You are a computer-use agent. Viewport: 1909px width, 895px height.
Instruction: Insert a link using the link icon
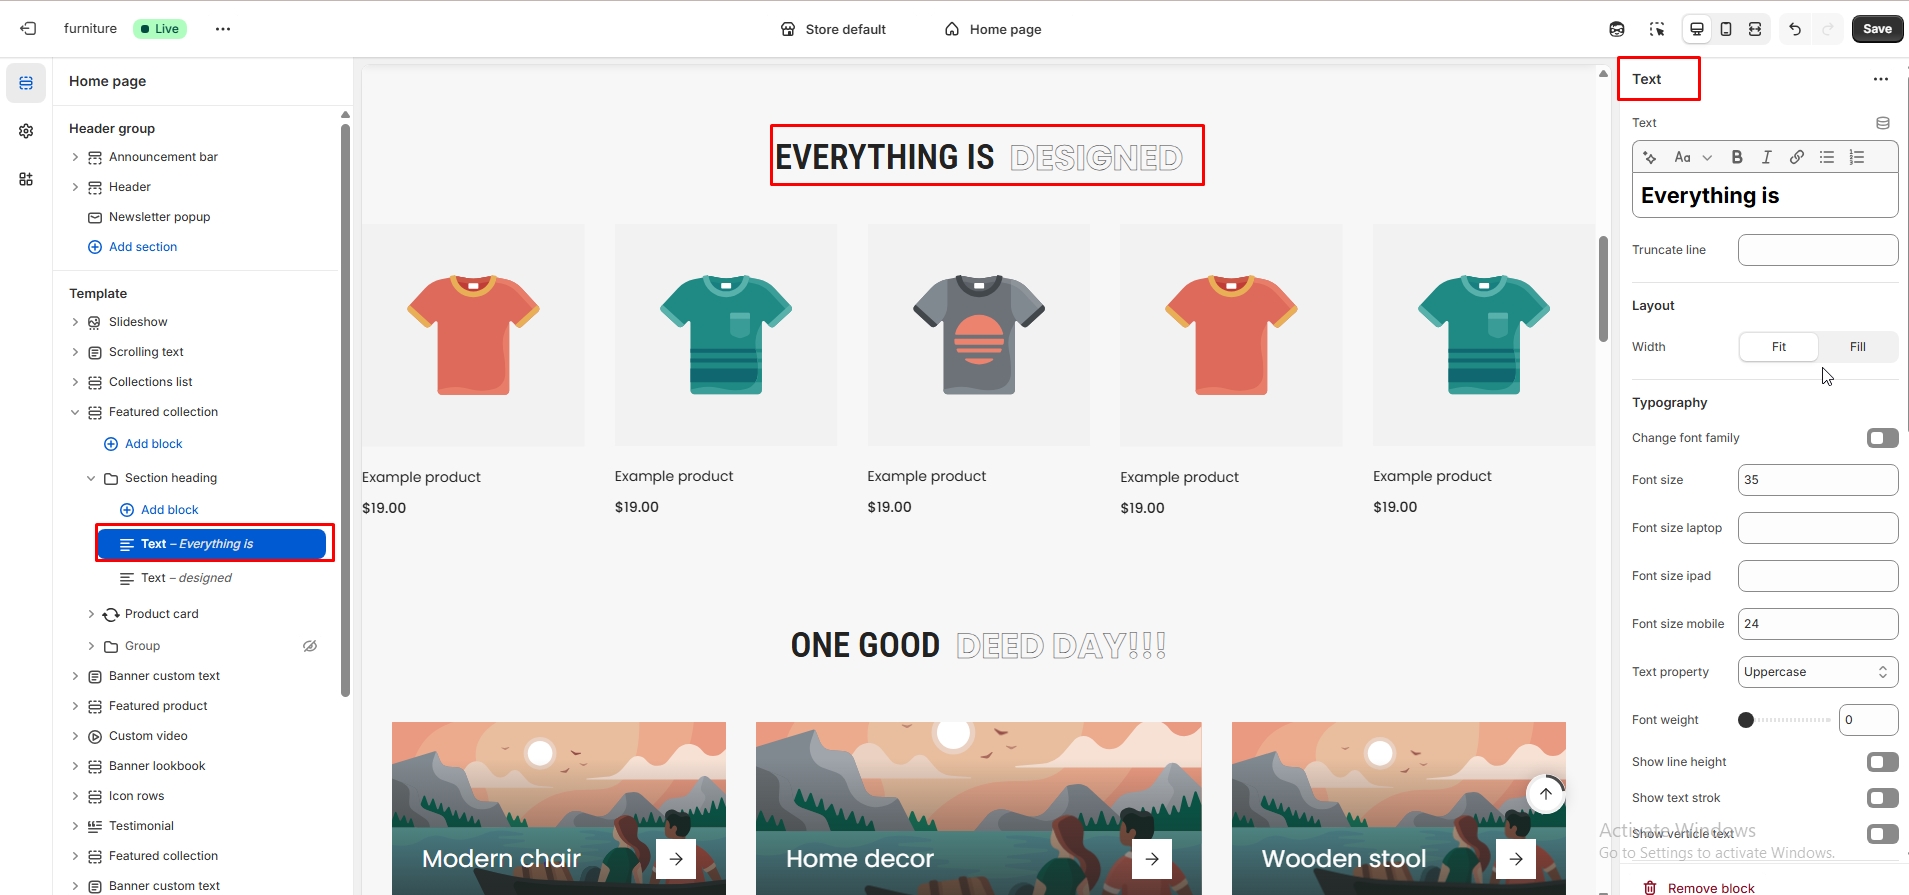1797,157
